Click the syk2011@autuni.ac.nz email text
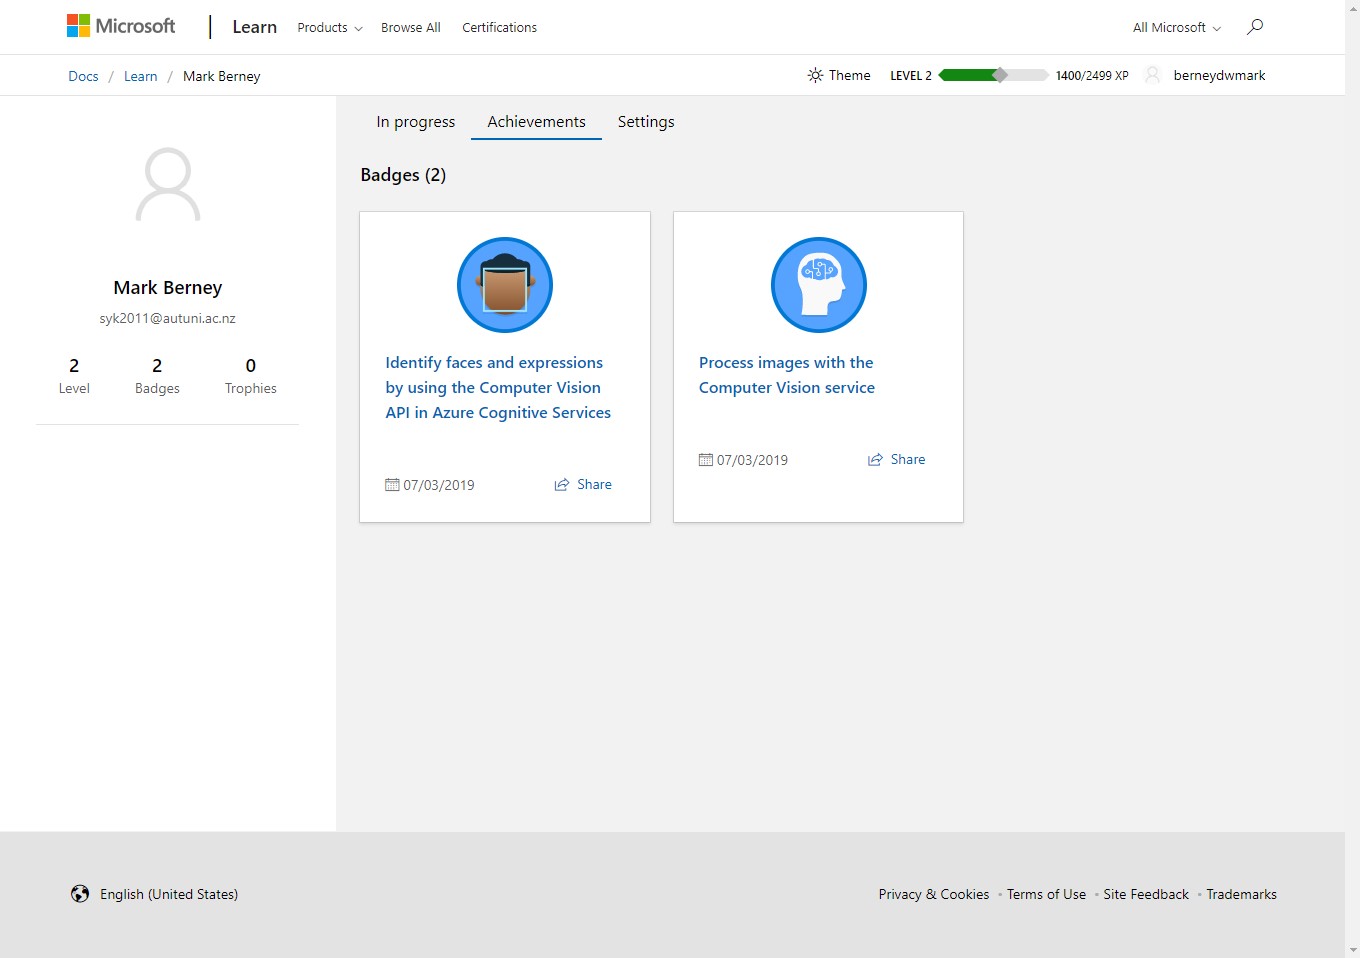Viewport: 1360px width, 958px height. pos(167,318)
